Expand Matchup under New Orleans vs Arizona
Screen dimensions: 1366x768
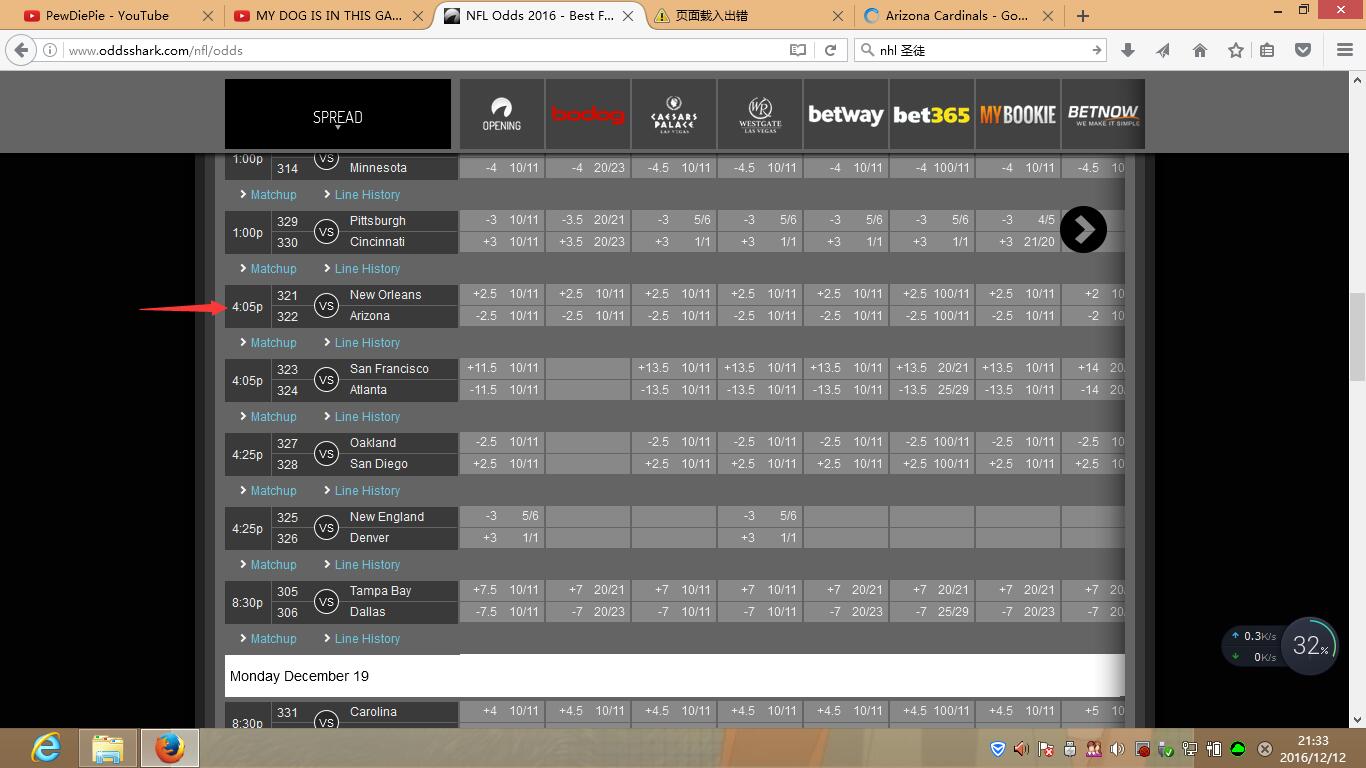(x=273, y=343)
